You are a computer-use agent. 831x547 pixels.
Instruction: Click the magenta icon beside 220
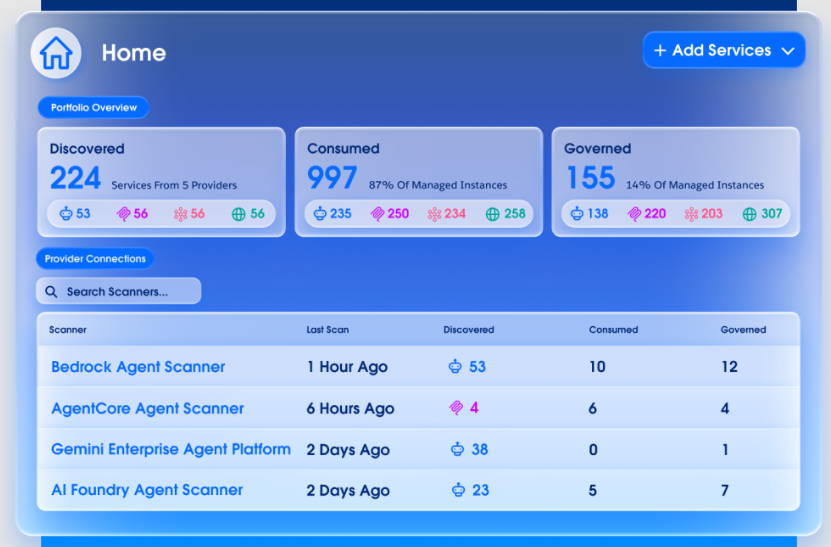tap(634, 214)
